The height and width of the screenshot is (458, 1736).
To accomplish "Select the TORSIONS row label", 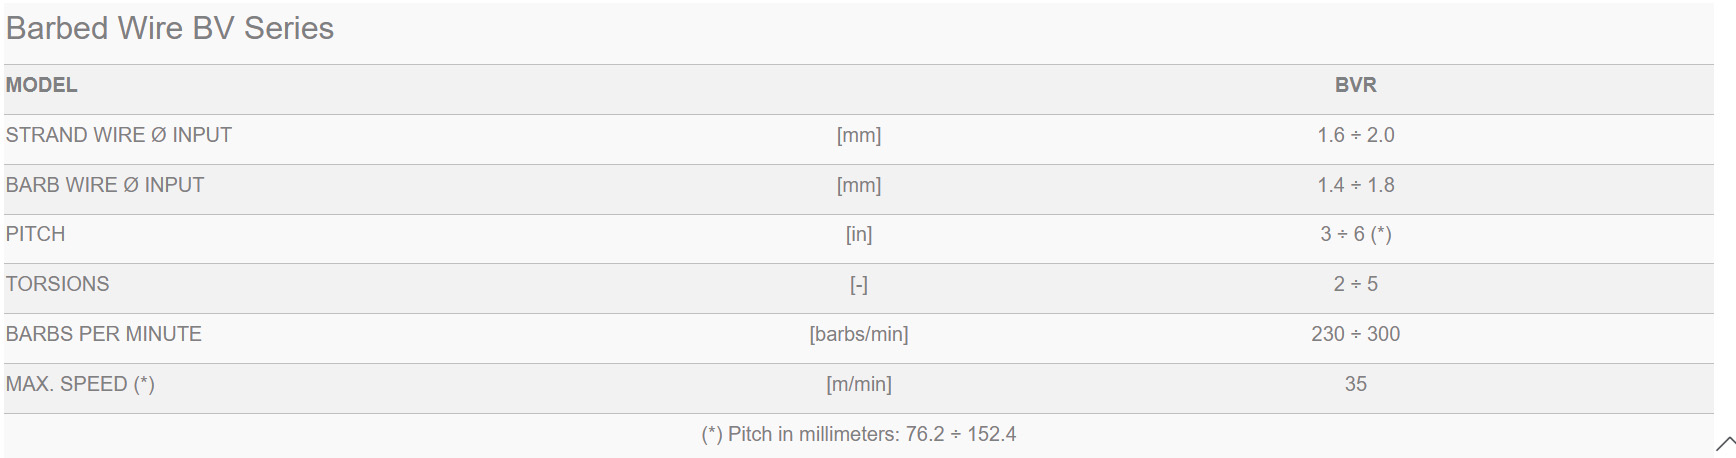I will 57,284.
